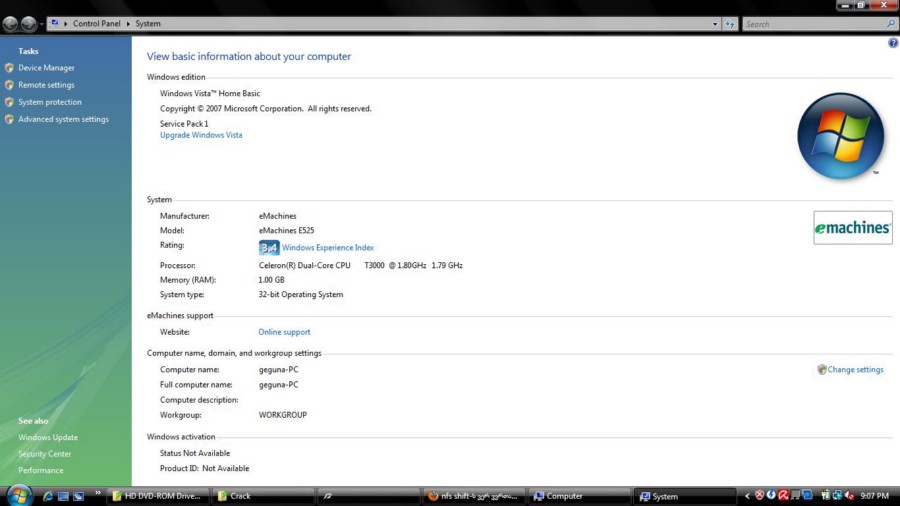Open address bar history dropdown

point(715,24)
